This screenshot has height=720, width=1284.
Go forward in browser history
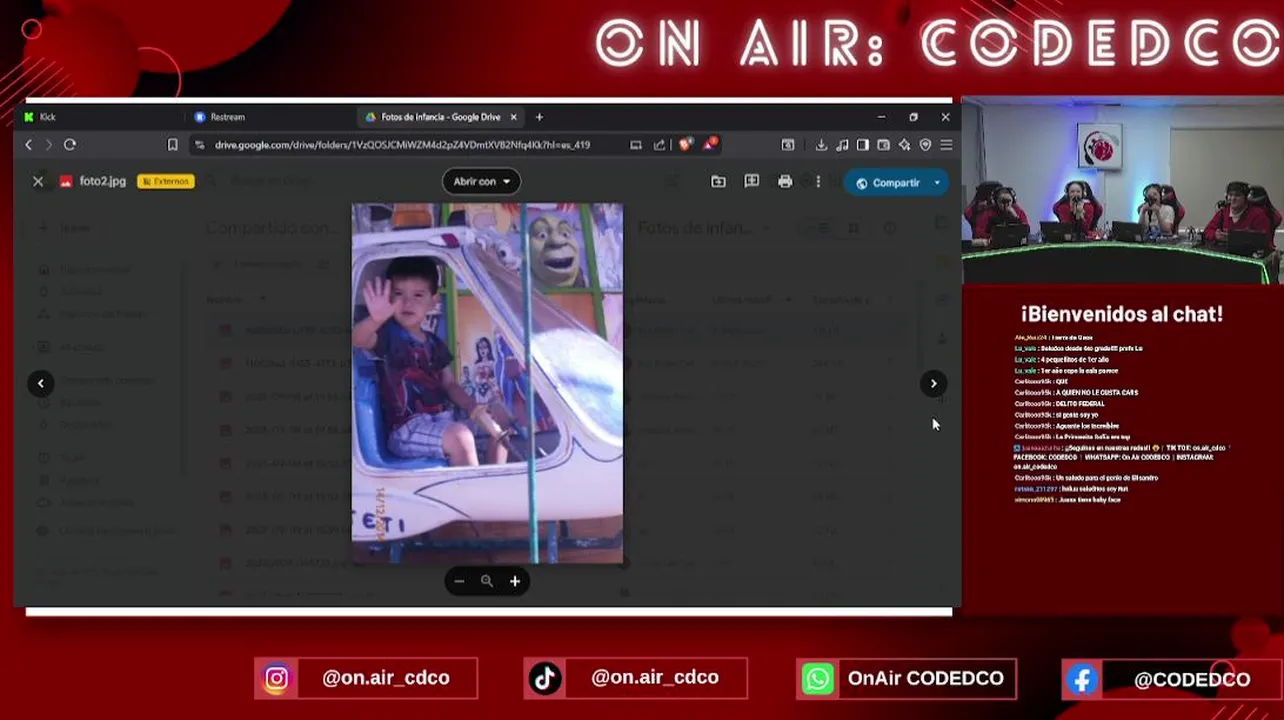click(x=48, y=145)
